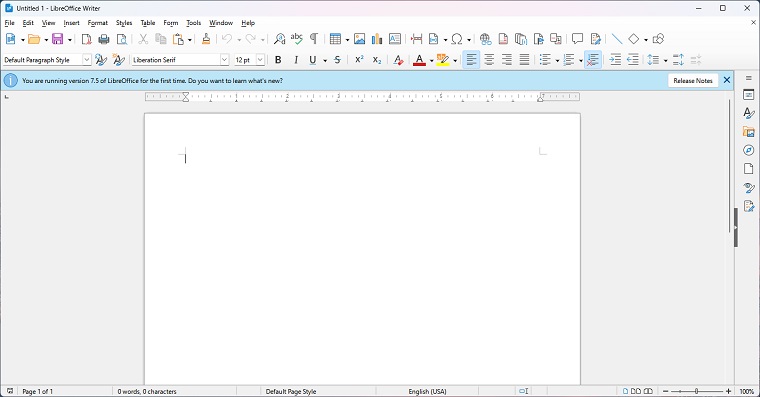Click the Clear Direct Formatting icon
Viewport: 760px width, 397px height.
point(398,60)
